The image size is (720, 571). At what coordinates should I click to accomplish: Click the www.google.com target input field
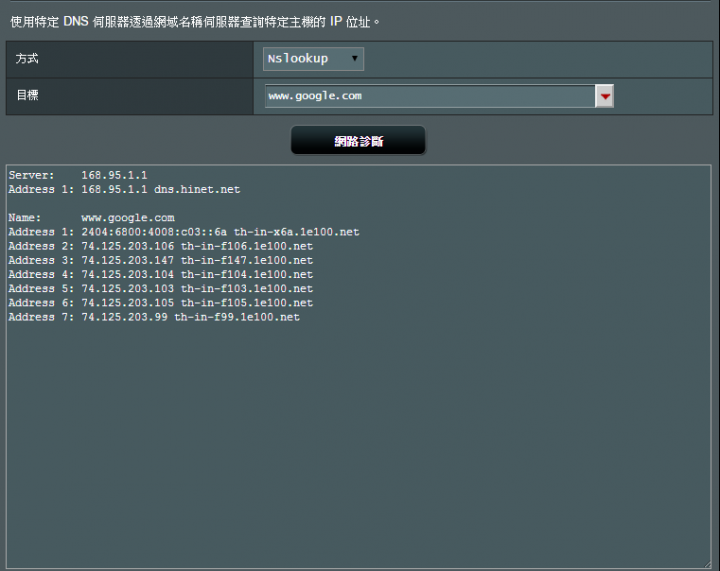tap(430, 96)
